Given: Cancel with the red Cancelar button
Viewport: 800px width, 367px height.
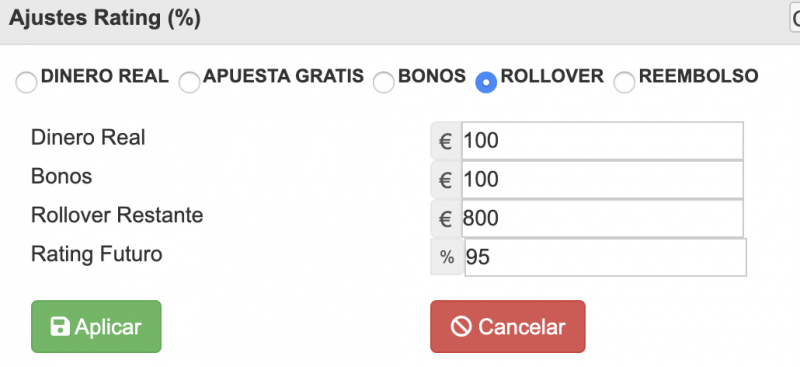Looking at the screenshot, I should click(508, 327).
